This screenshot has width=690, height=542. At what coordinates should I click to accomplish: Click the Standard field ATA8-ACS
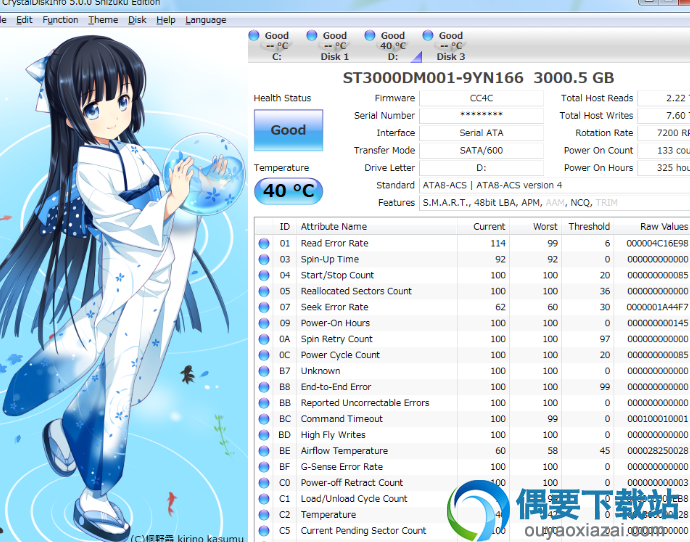554,185
